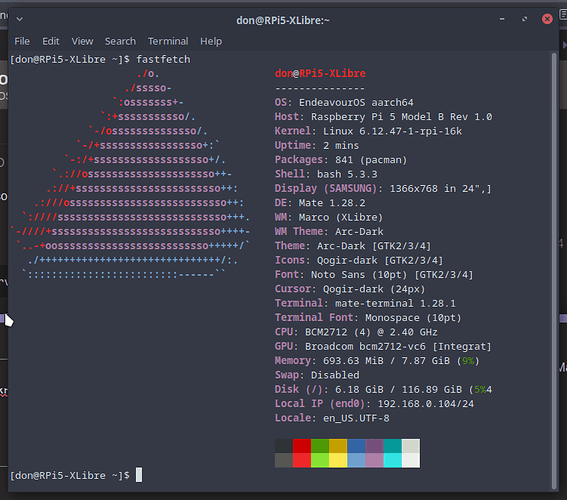
Task: Click Swap value 'Disabled'
Action: (x=335, y=375)
